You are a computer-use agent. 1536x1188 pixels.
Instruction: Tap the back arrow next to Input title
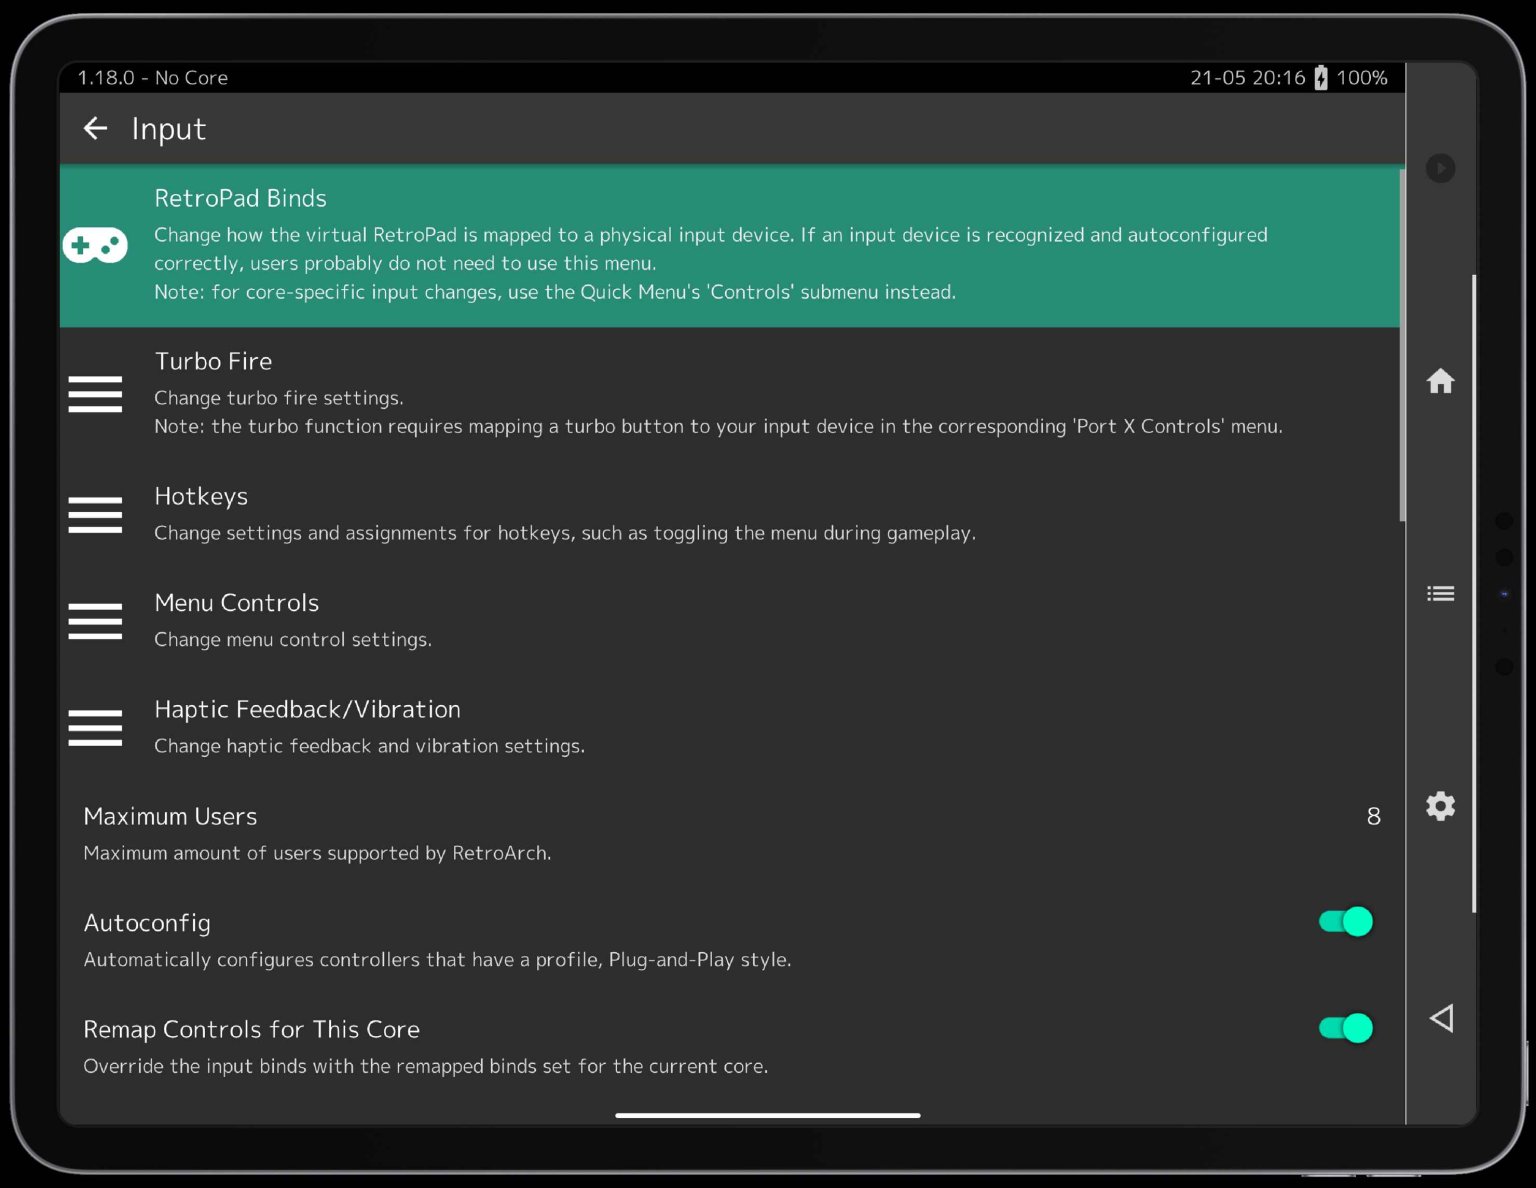pyautogui.click(x=94, y=128)
